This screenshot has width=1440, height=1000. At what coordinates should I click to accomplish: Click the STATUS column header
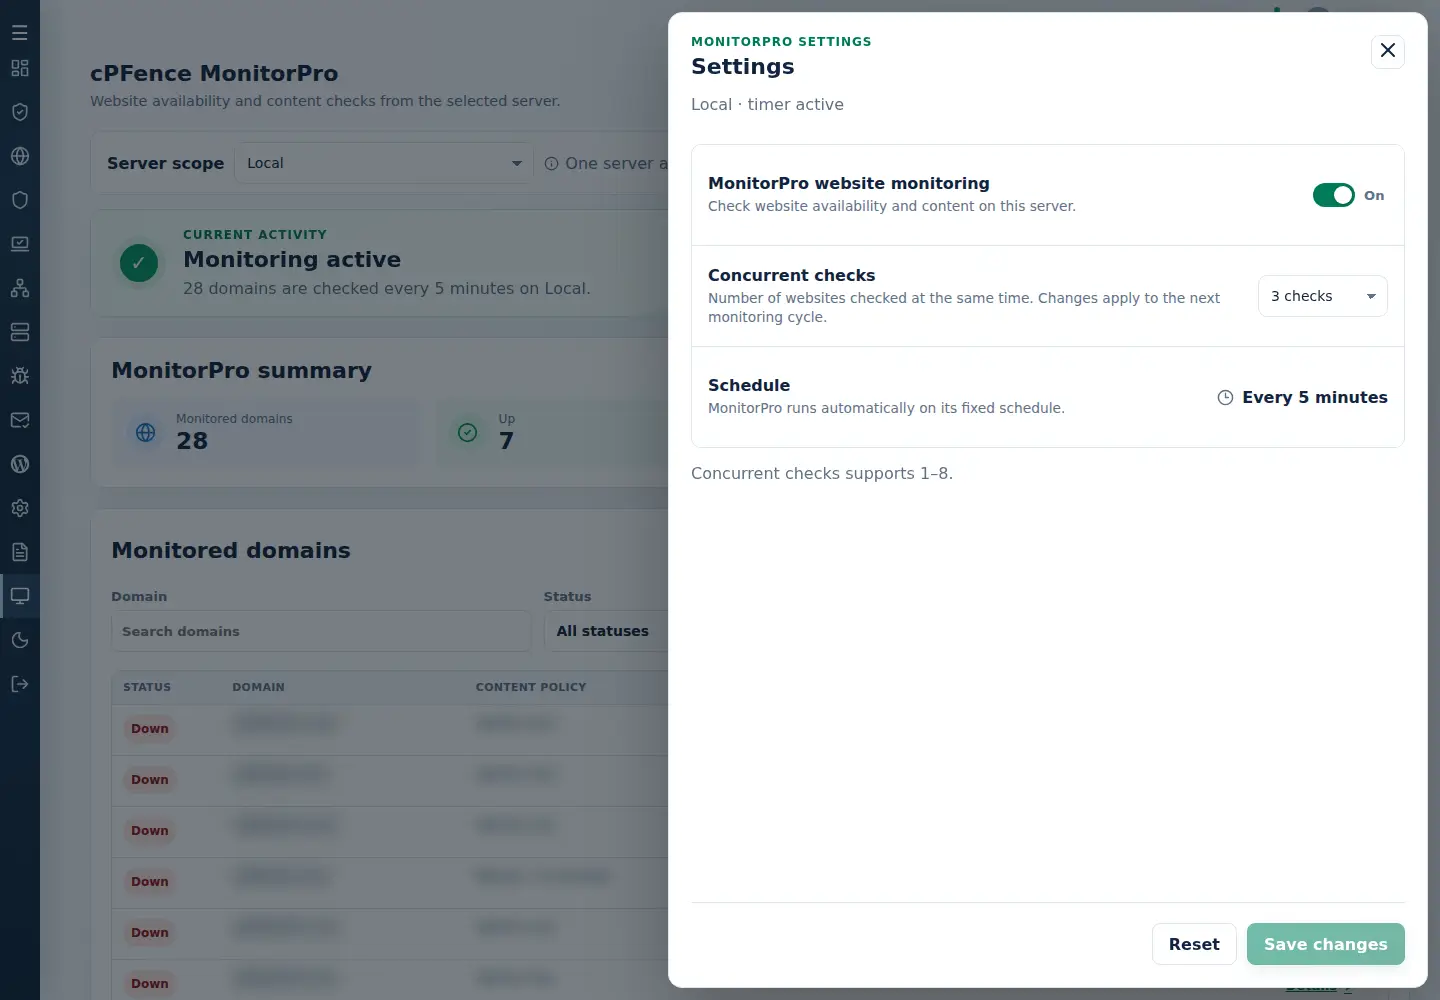[147, 687]
